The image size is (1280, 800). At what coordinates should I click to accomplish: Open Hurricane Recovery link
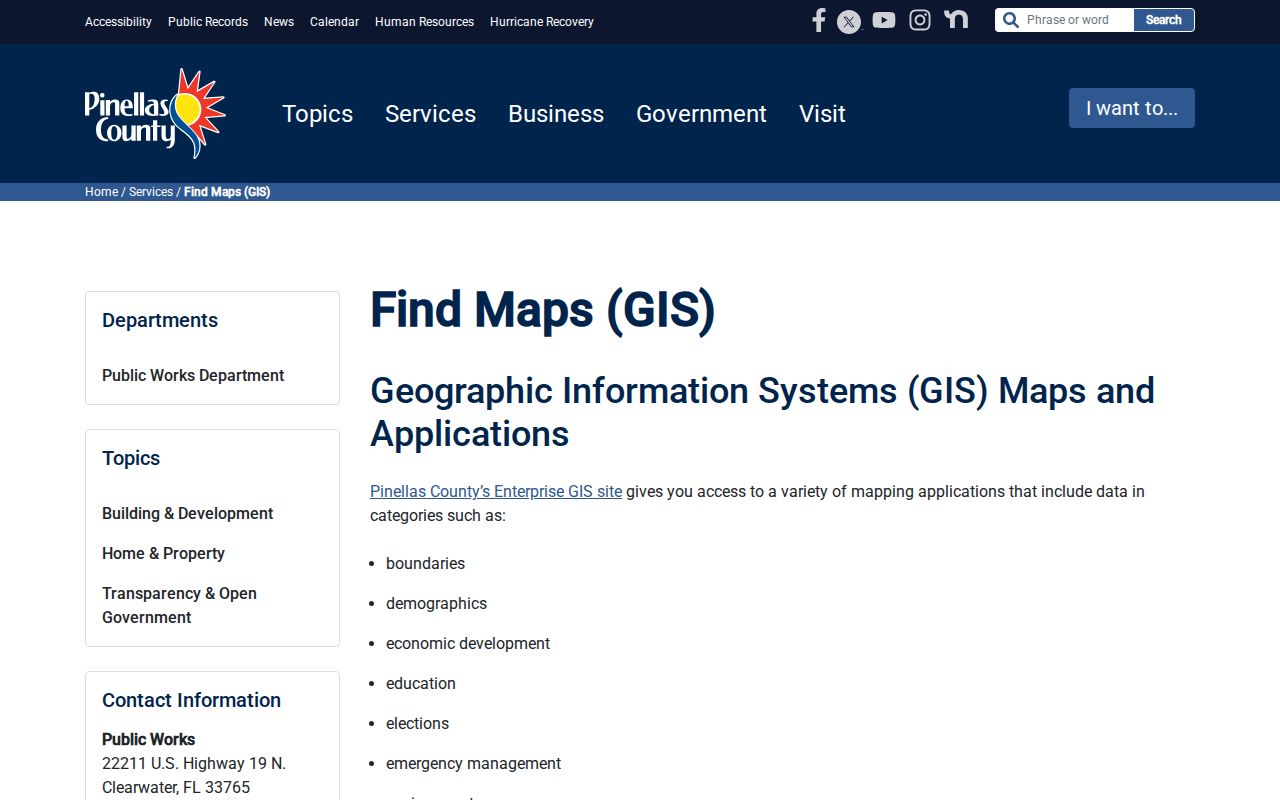(542, 22)
